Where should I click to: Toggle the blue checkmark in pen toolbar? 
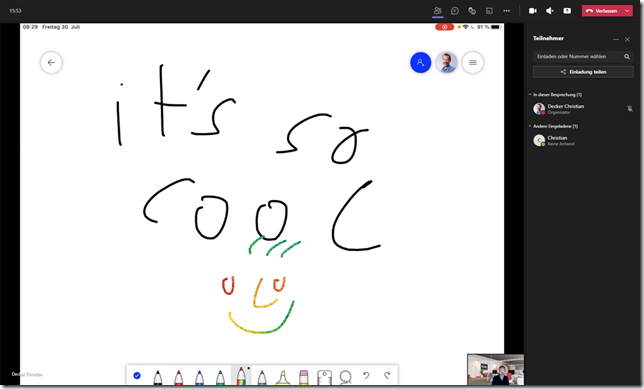click(x=137, y=375)
